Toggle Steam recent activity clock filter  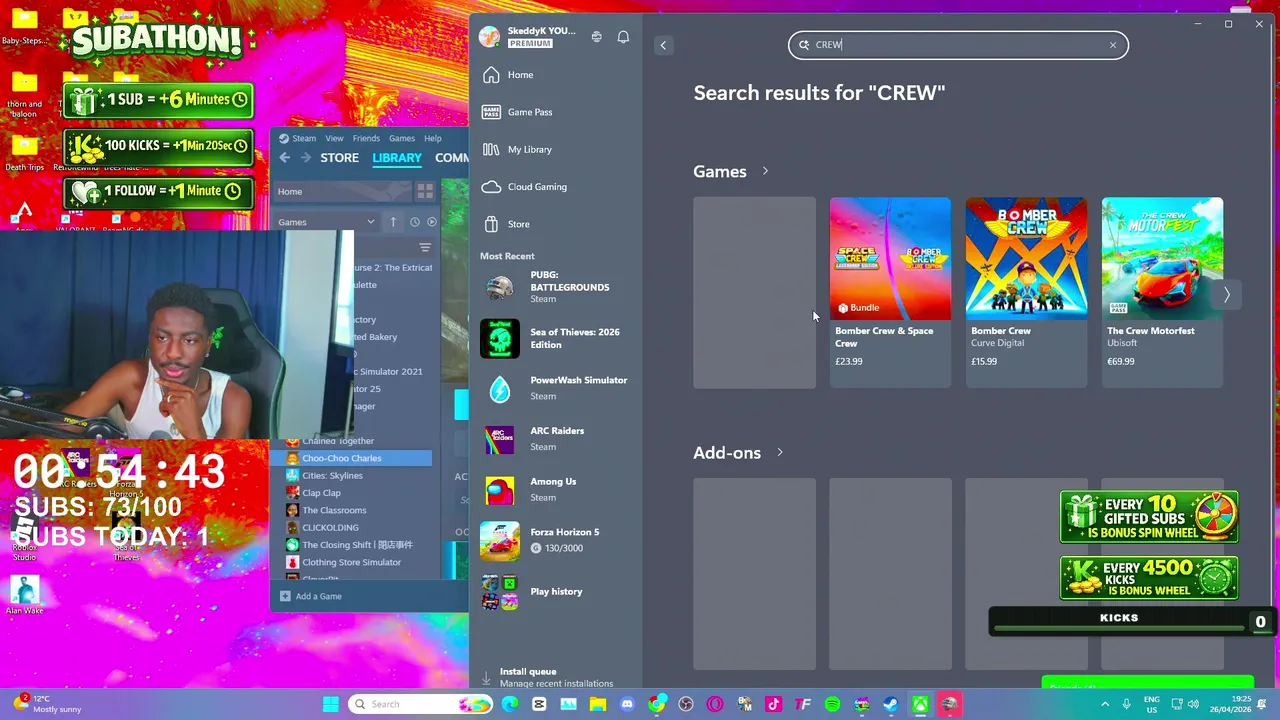[414, 222]
